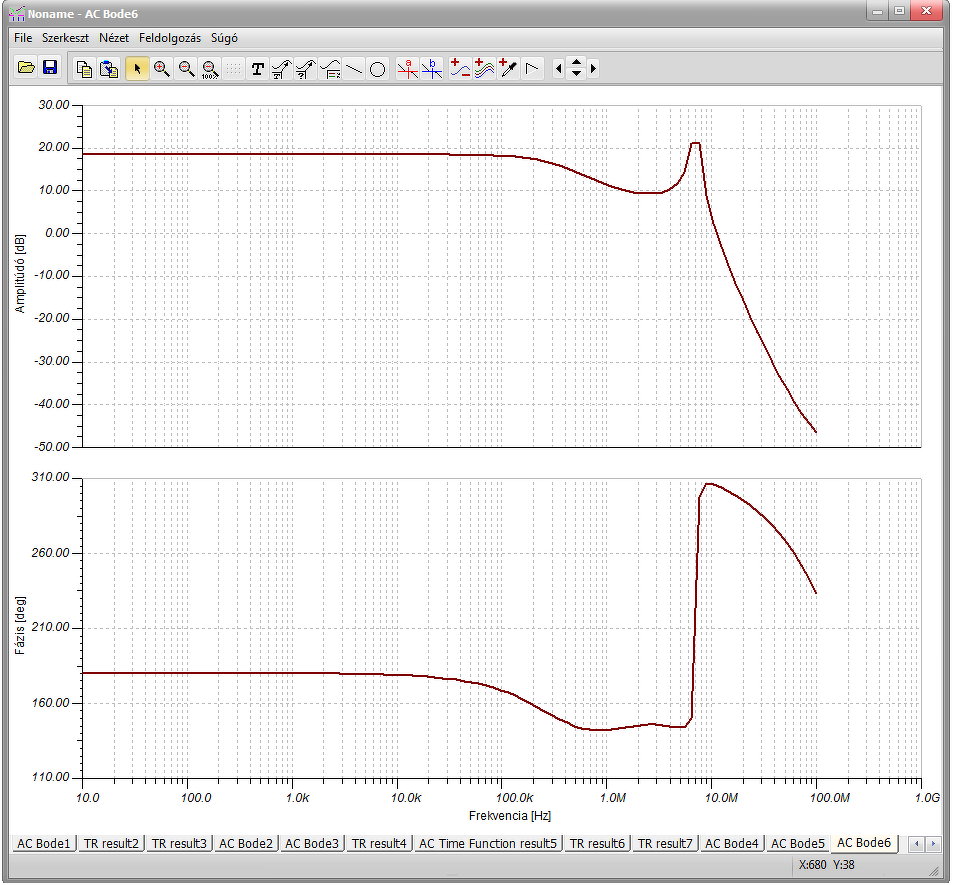The image size is (955, 885).
Task: Click the Frekvencia [Hz] axis label
Action: coord(510,816)
